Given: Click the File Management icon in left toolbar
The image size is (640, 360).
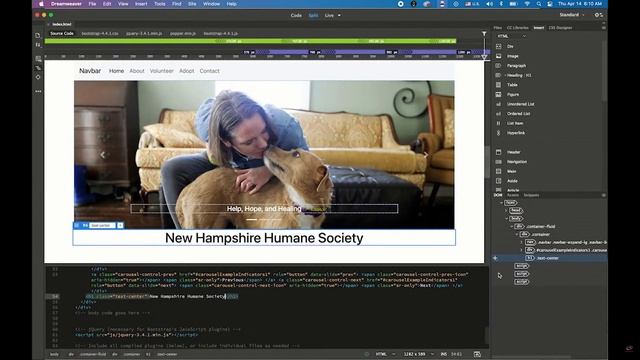Looking at the screenshot, I should pos(38,45).
